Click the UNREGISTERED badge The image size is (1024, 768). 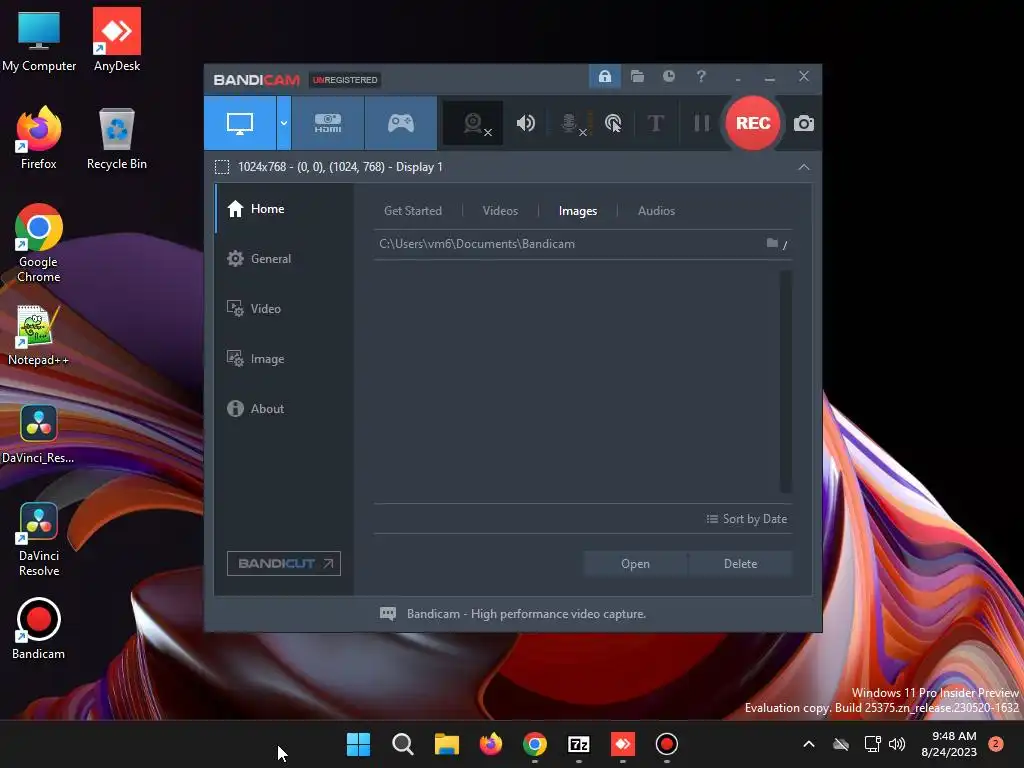point(345,80)
